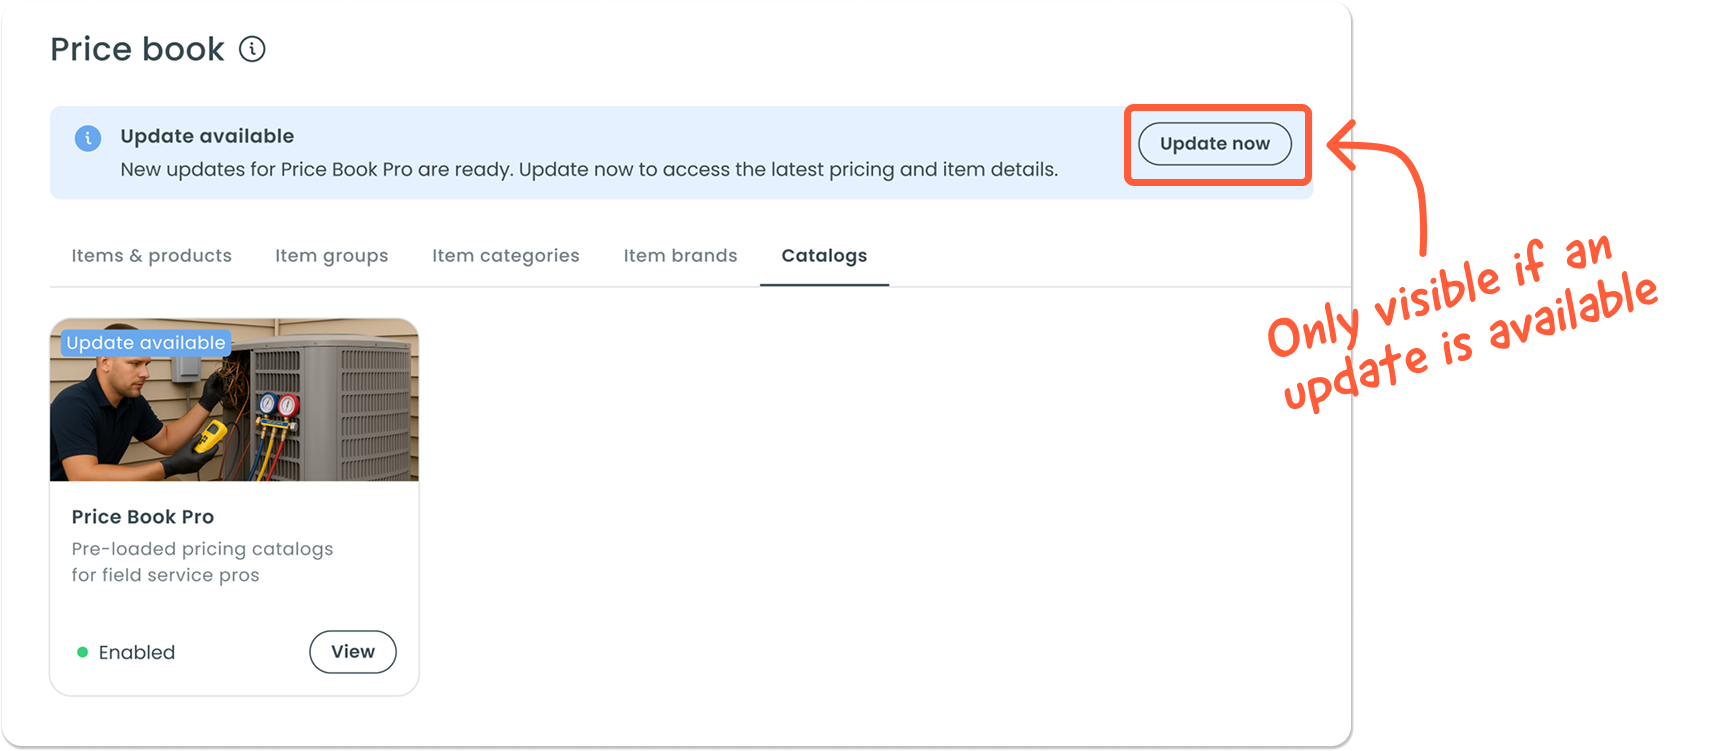The image size is (1709, 751).
Task: Open the Item groups tab
Action: (331, 256)
